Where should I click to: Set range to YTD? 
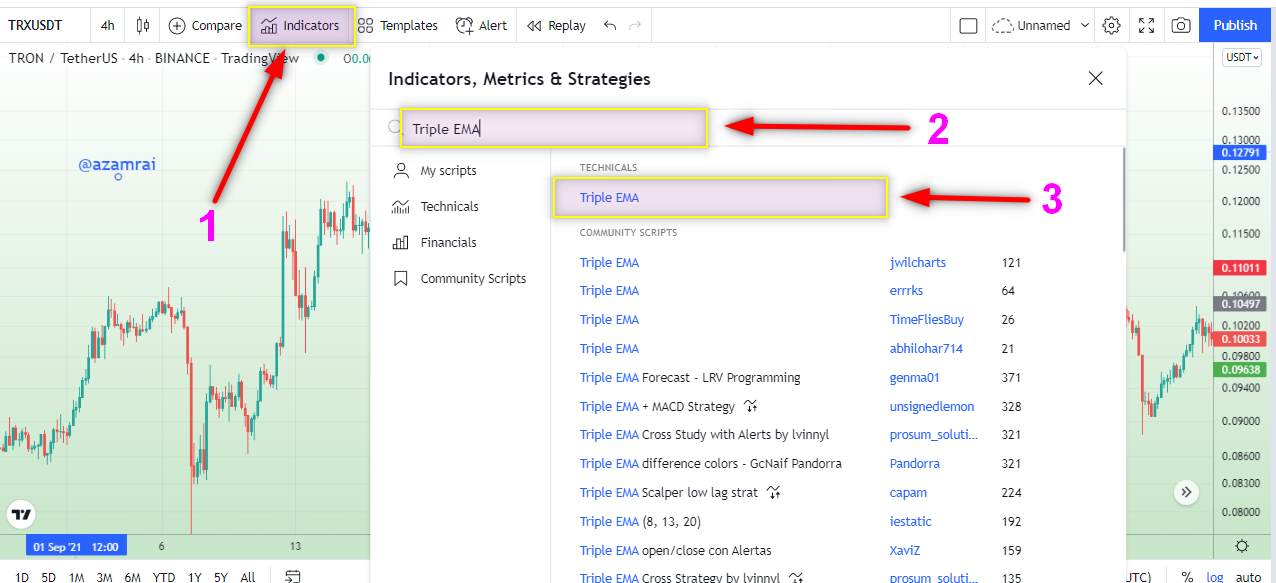coord(164,577)
